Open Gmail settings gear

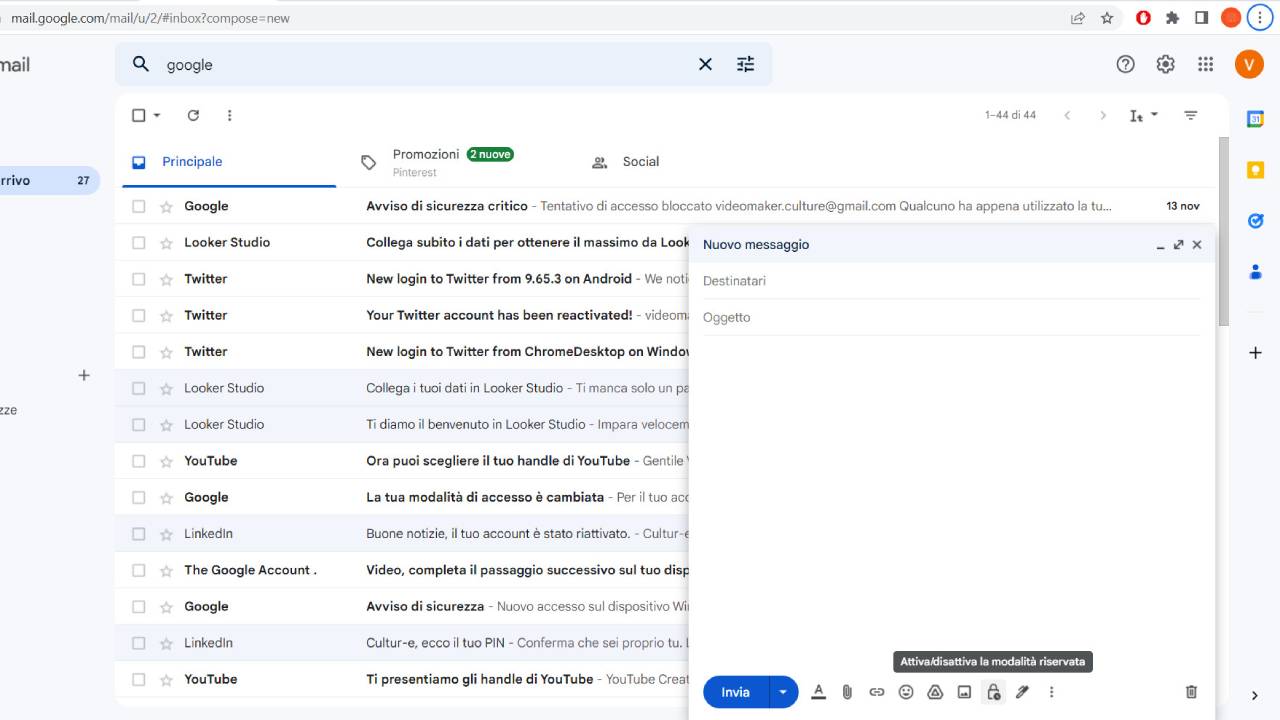pos(1165,64)
